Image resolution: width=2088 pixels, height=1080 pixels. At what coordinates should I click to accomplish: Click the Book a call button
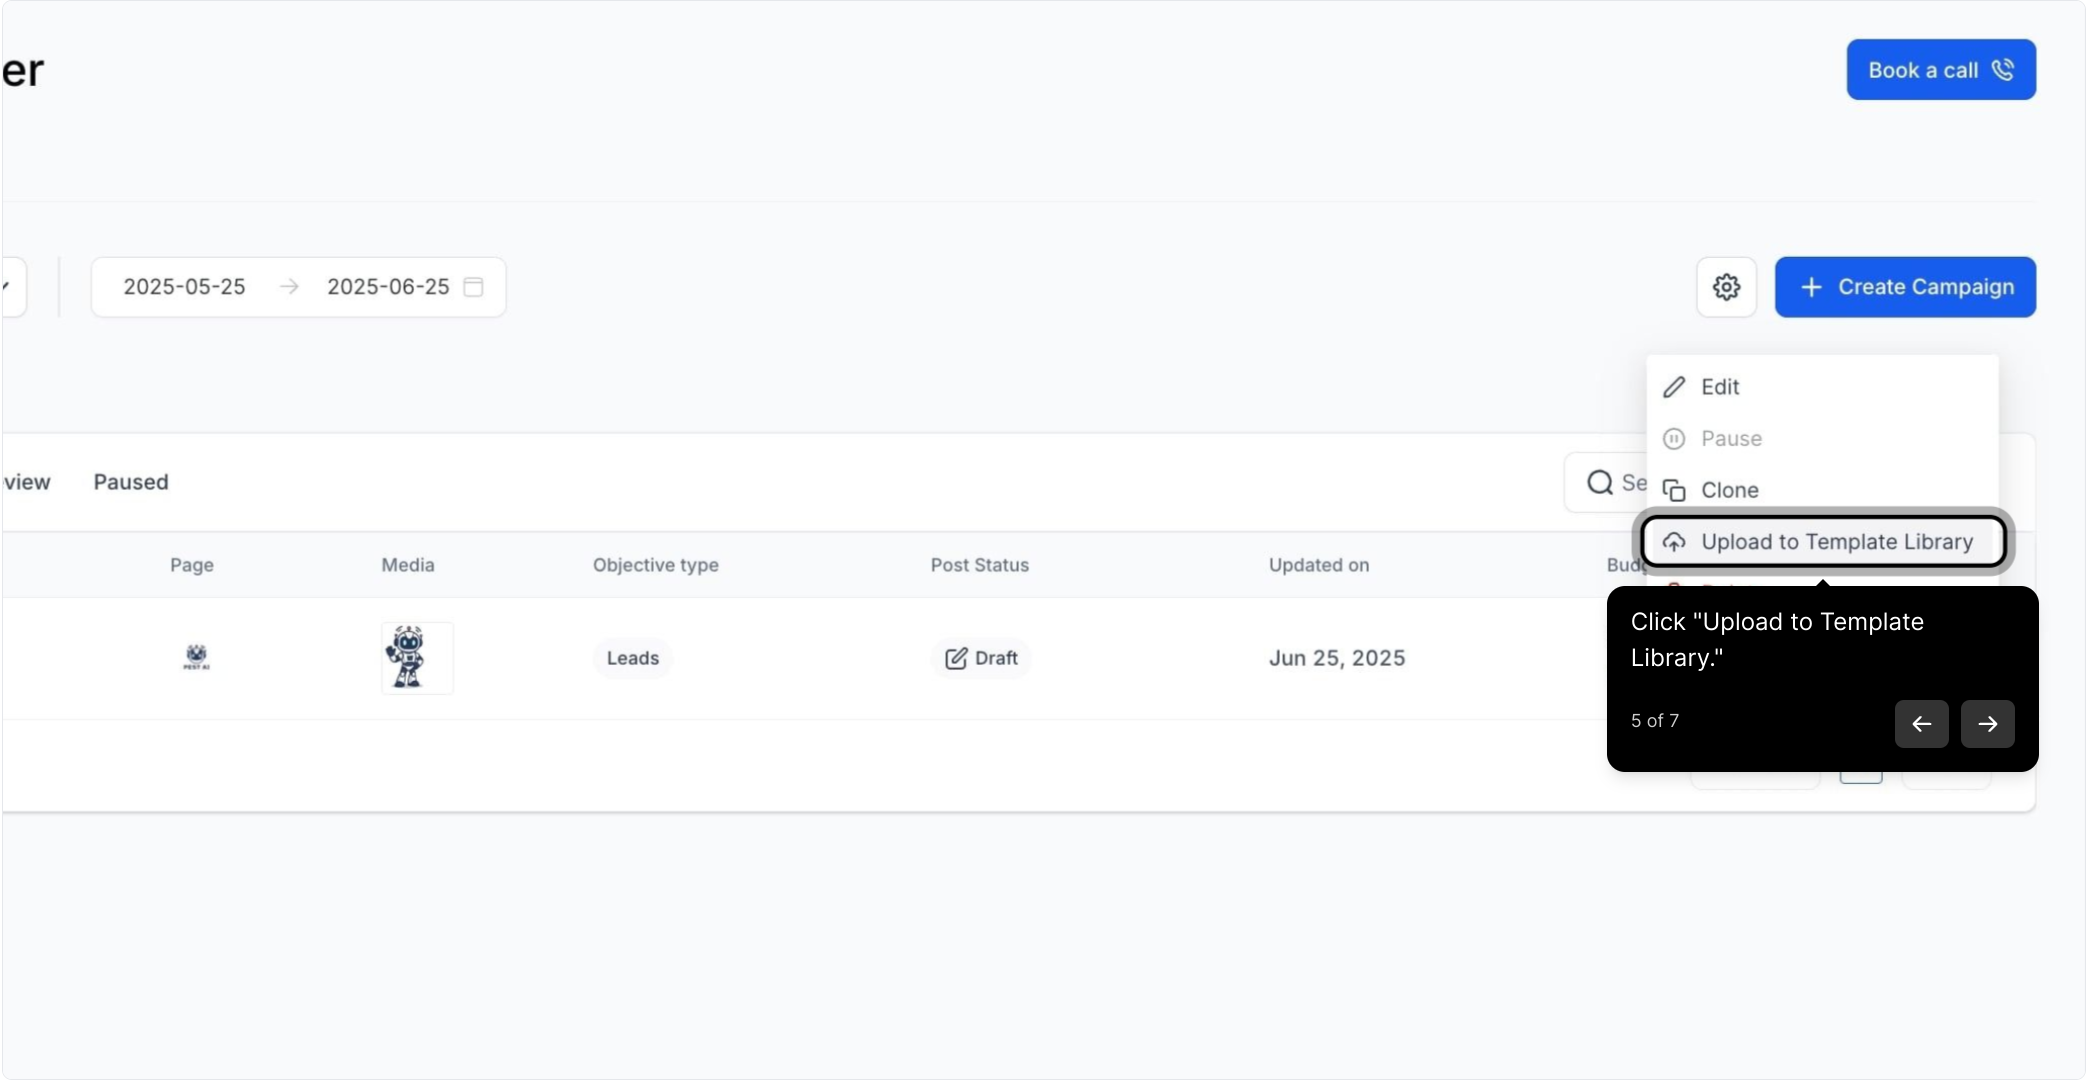coord(1941,70)
